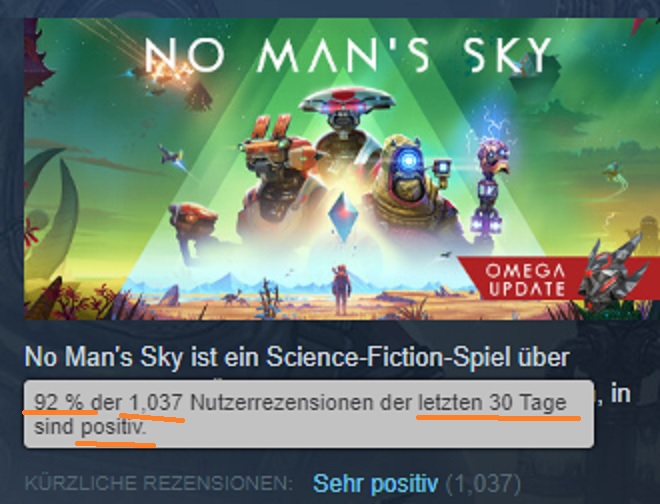
Task: Click the red OMEGA UPDATE badge
Action: [x=525, y=280]
